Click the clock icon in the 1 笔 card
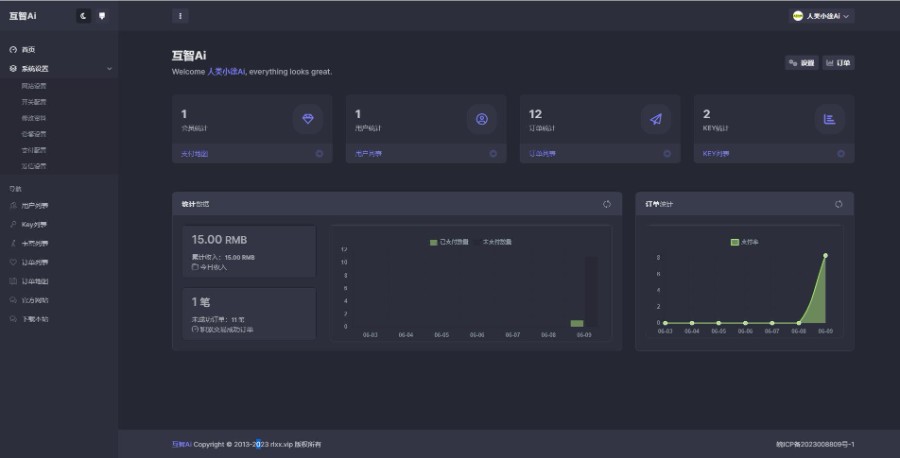The width and height of the screenshot is (900, 458). point(195,329)
